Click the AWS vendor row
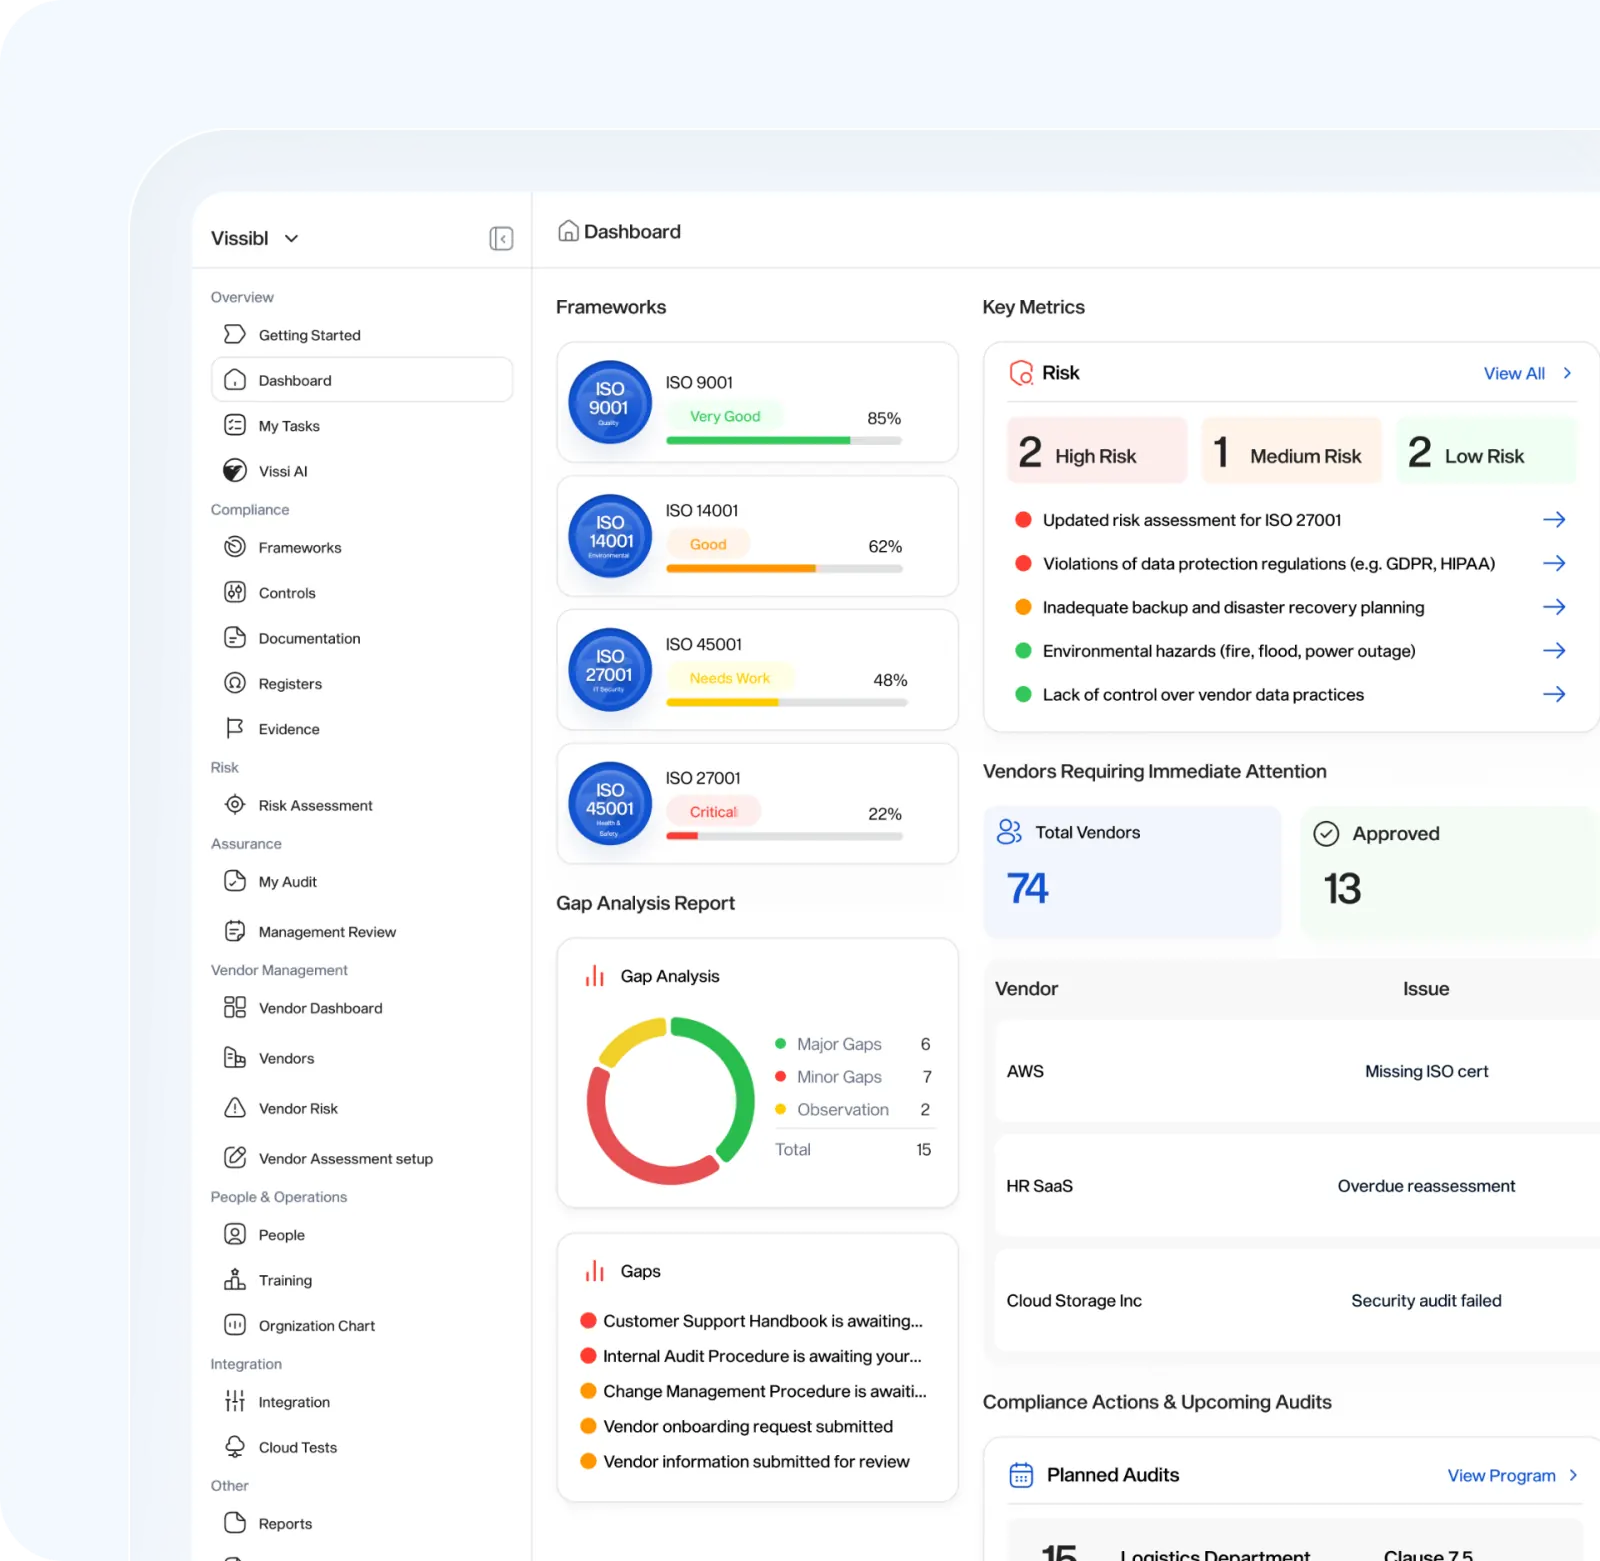This screenshot has height=1561, width=1600. 1297,1071
